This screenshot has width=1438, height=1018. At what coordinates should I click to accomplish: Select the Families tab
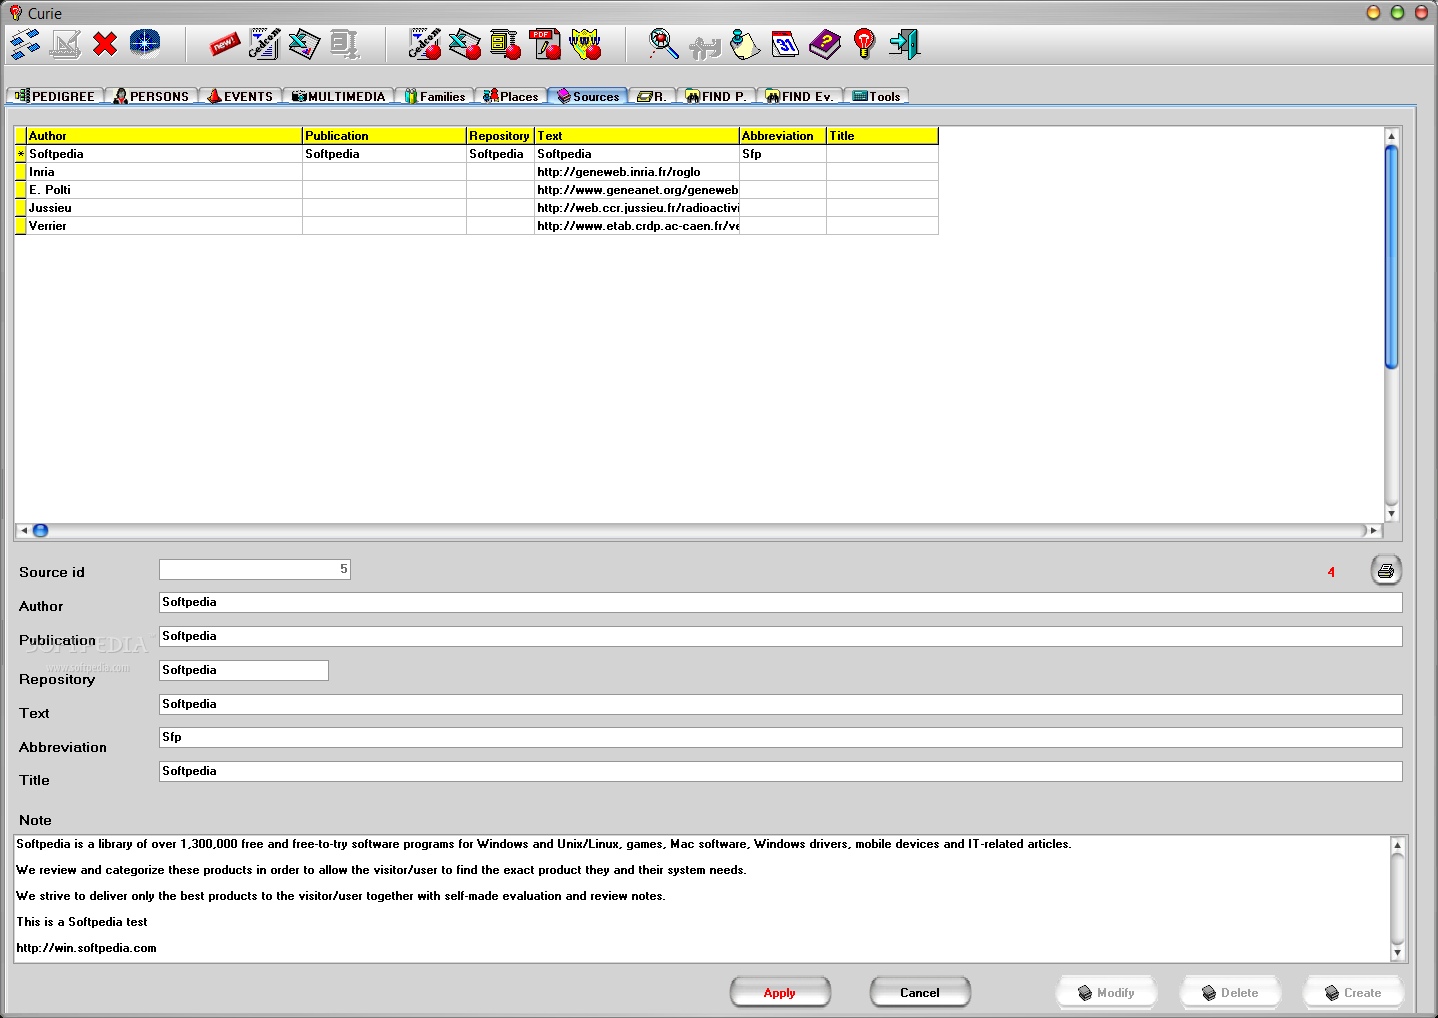[435, 96]
